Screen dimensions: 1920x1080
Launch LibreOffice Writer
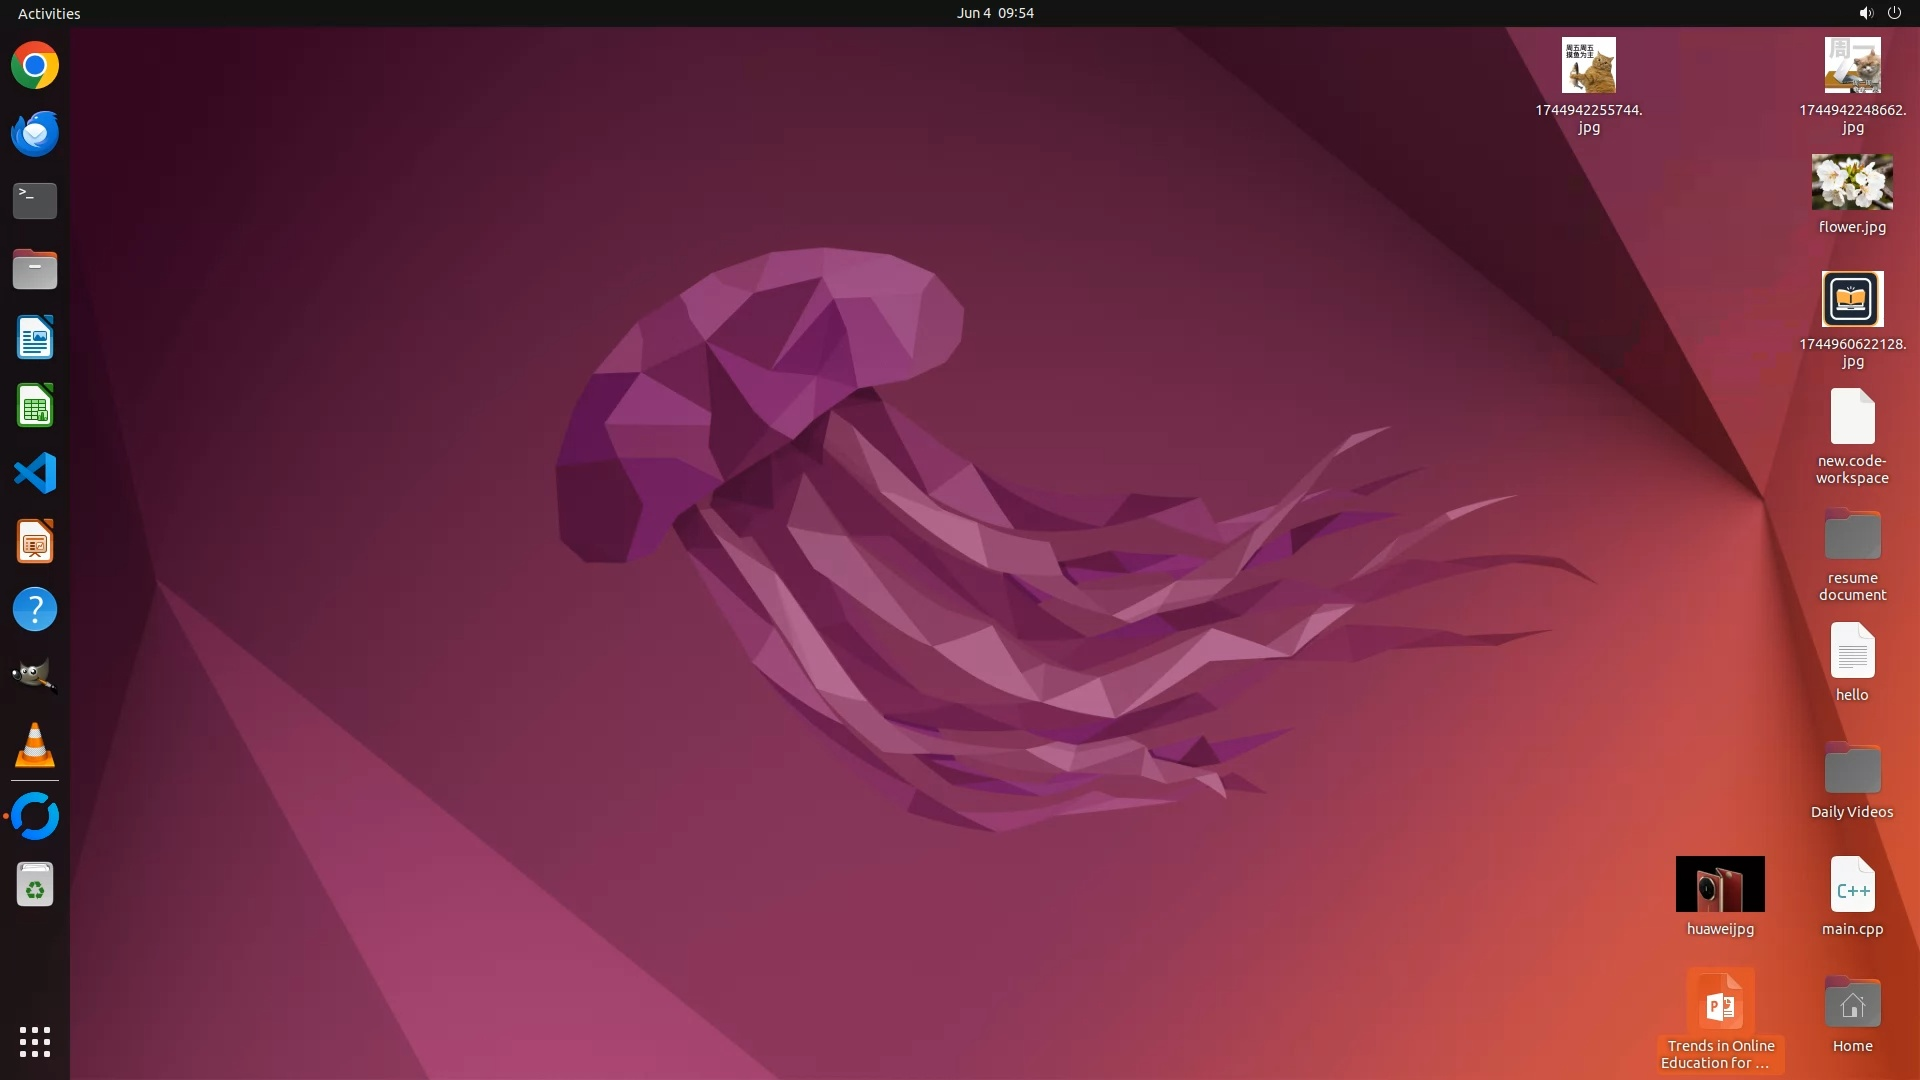tap(35, 338)
